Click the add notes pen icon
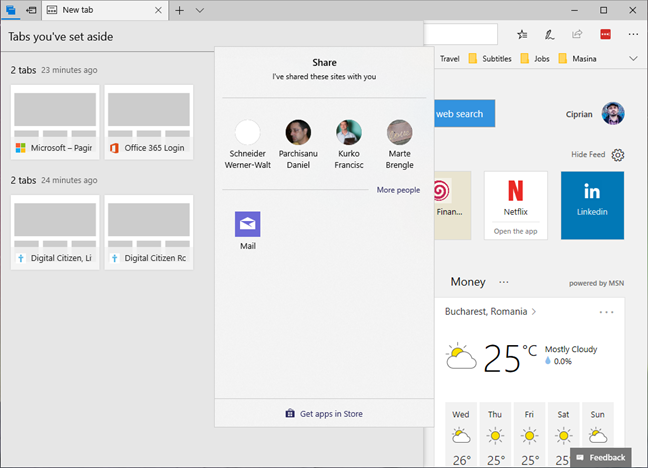 click(x=549, y=35)
